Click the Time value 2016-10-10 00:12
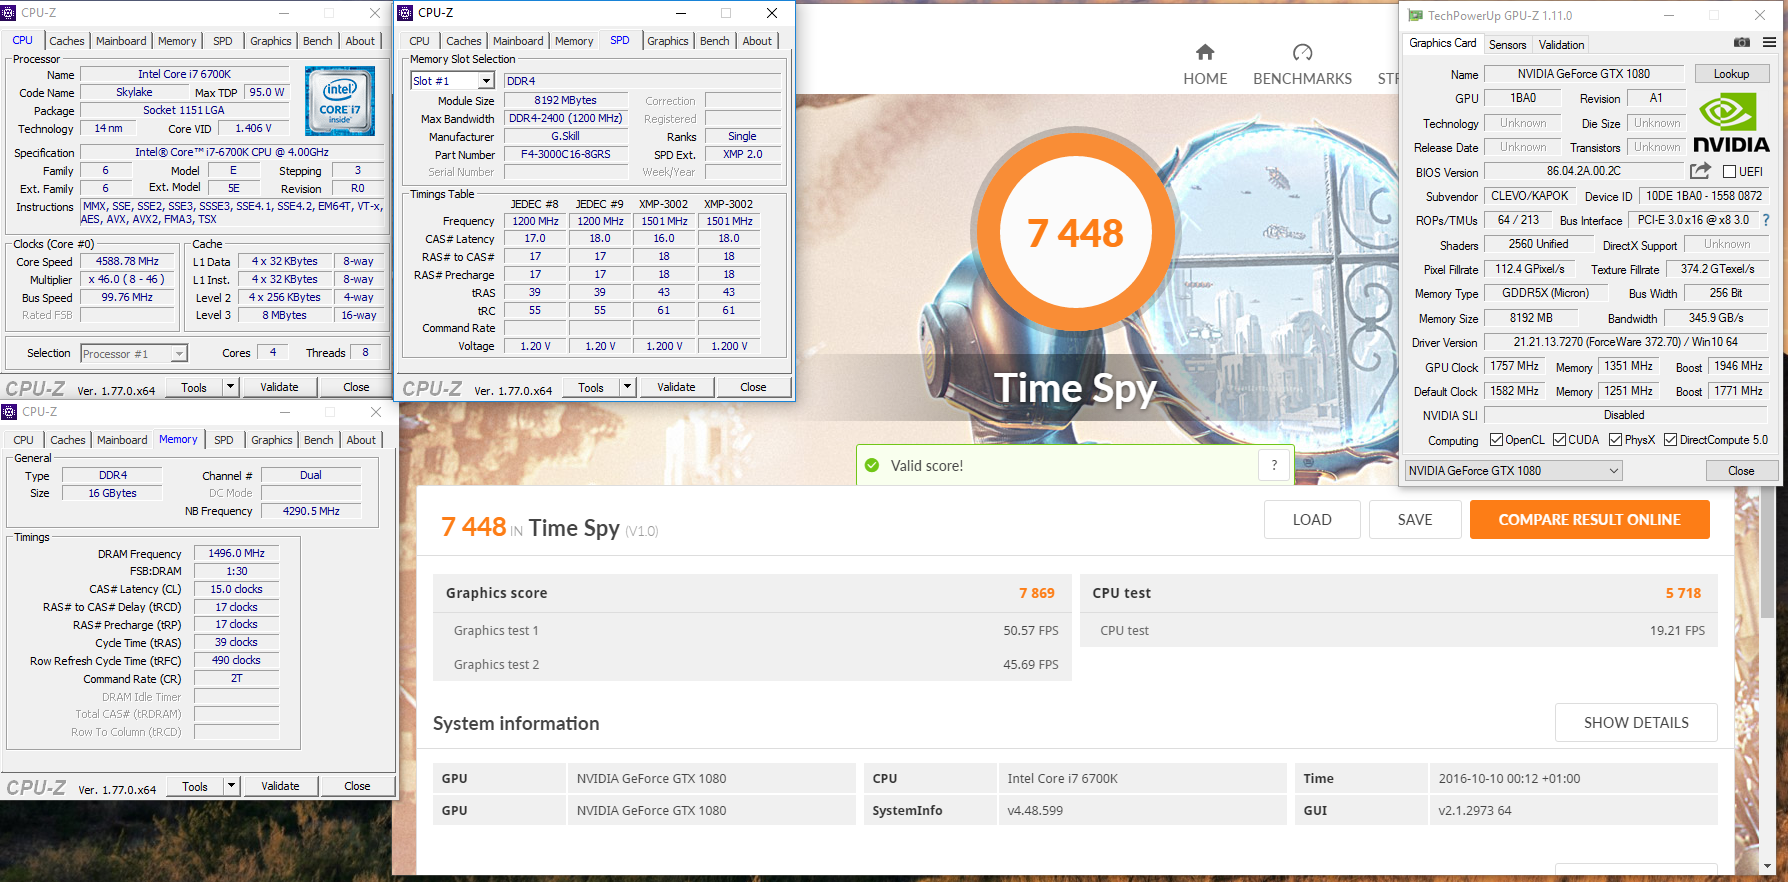Viewport: 1788px width, 882px height. click(1510, 778)
